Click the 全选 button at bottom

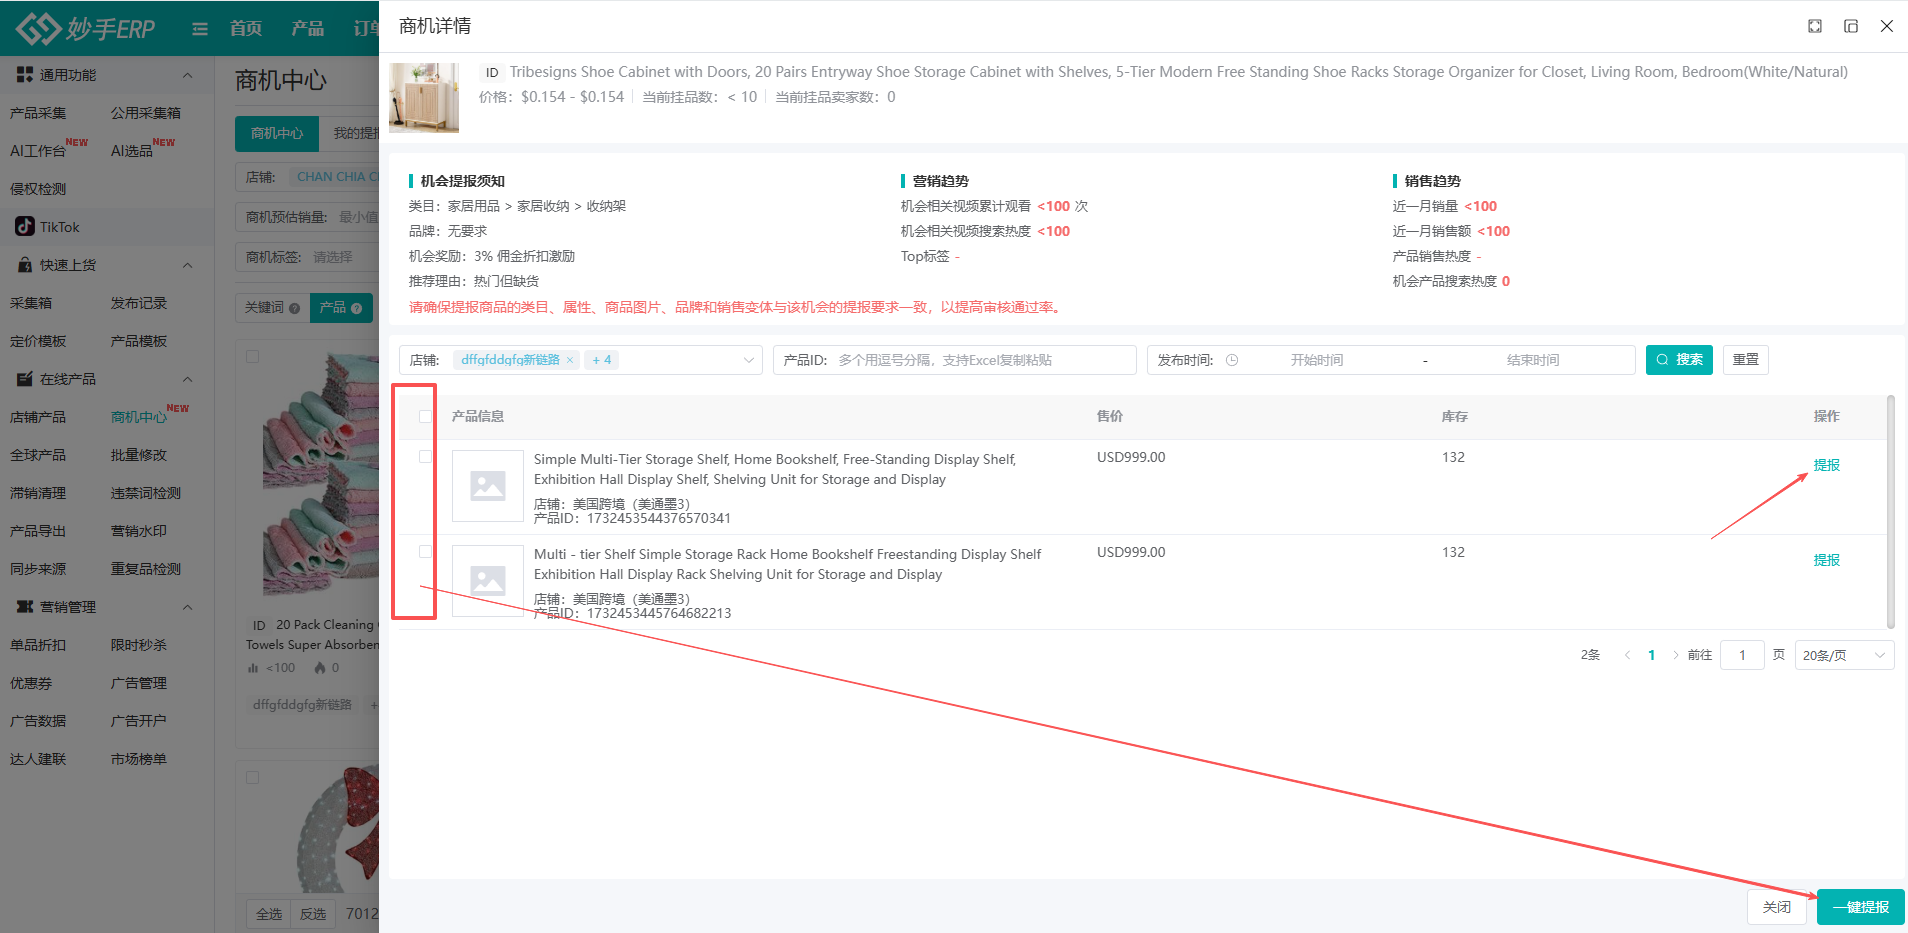(x=269, y=914)
